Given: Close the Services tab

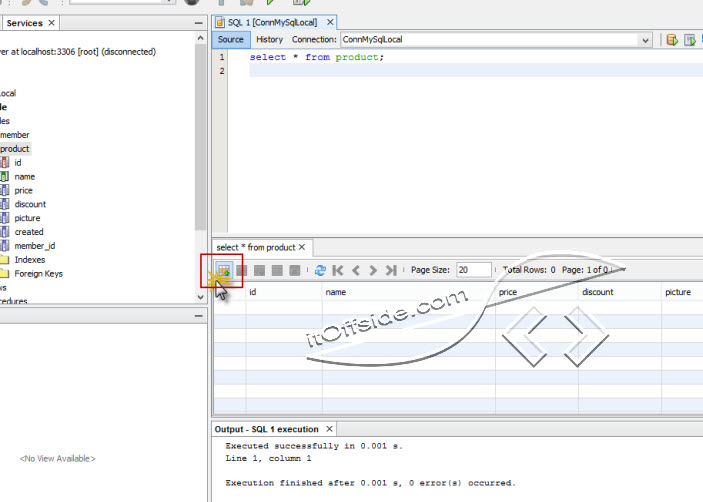Looking at the screenshot, I should [51, 22].
